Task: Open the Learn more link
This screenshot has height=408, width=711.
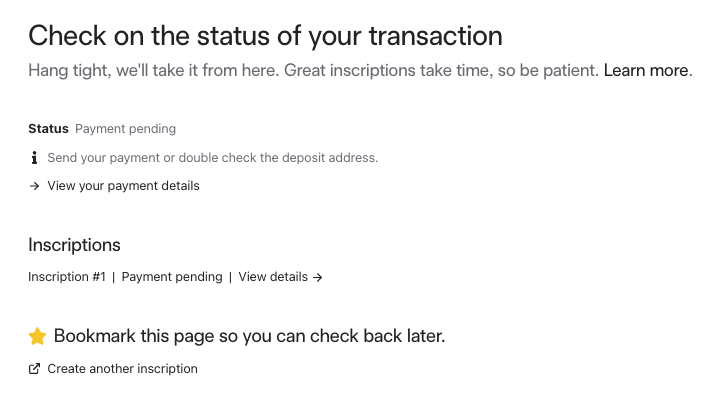Action: coord(648,71)
